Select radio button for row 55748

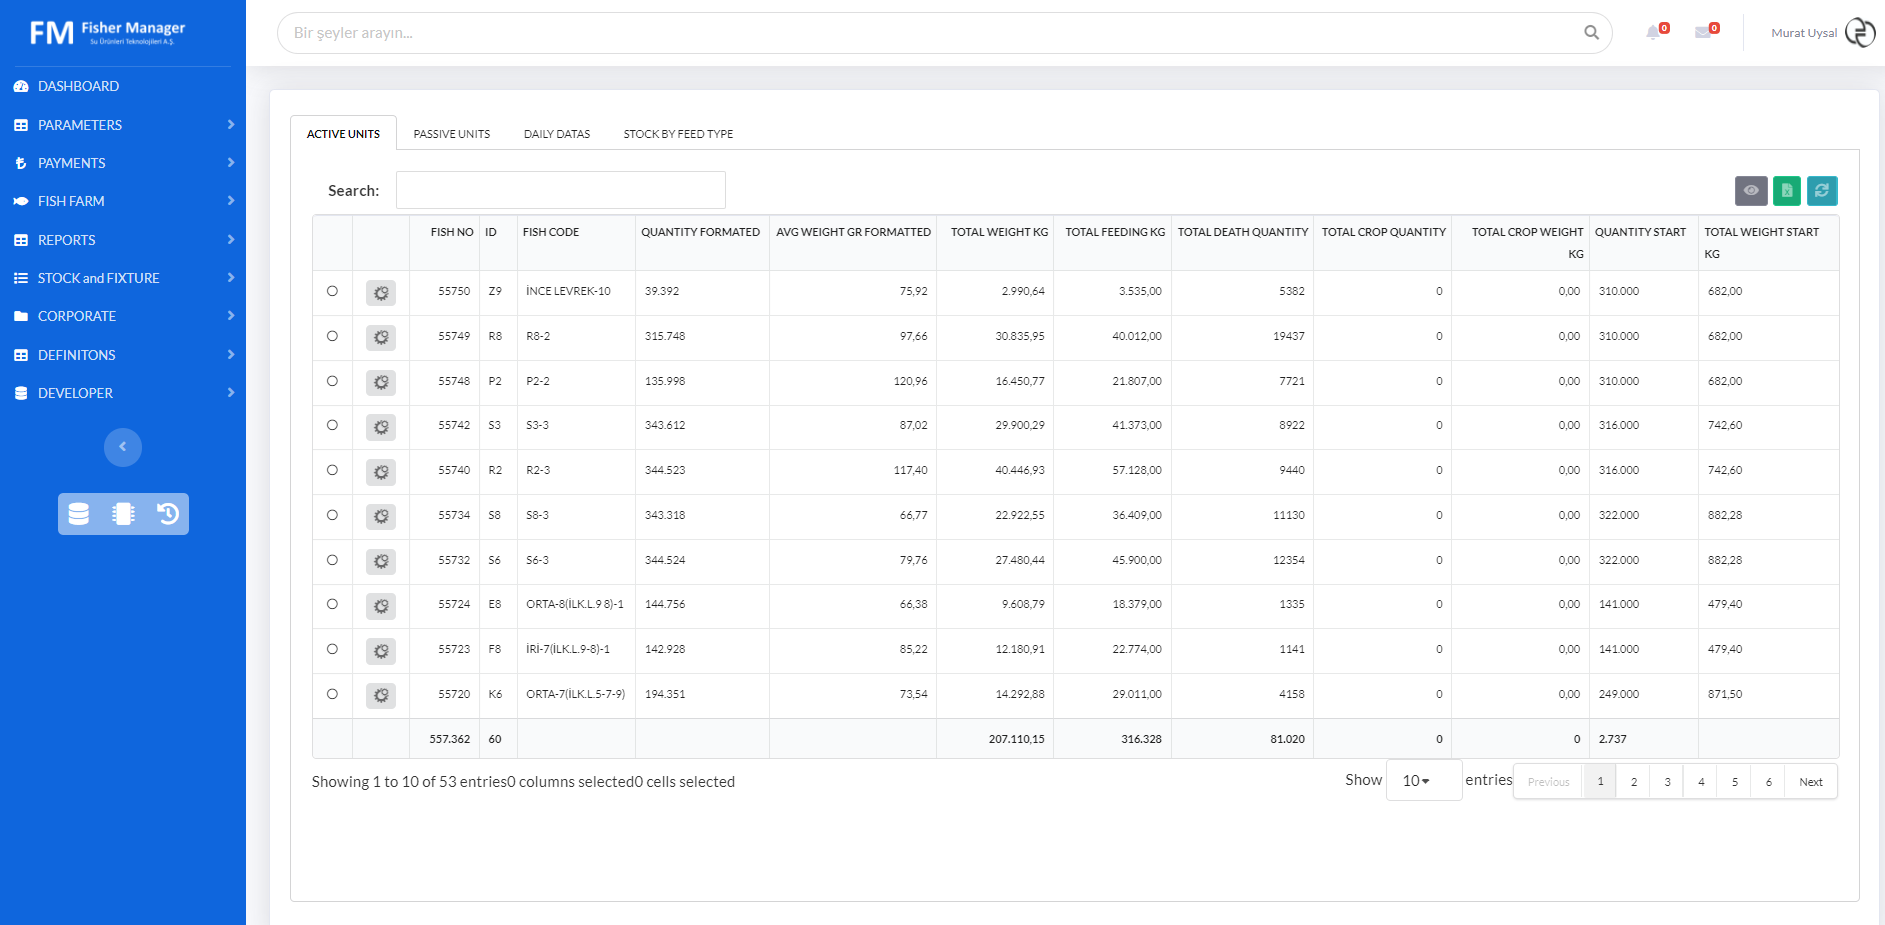click(x=332, y=381)
